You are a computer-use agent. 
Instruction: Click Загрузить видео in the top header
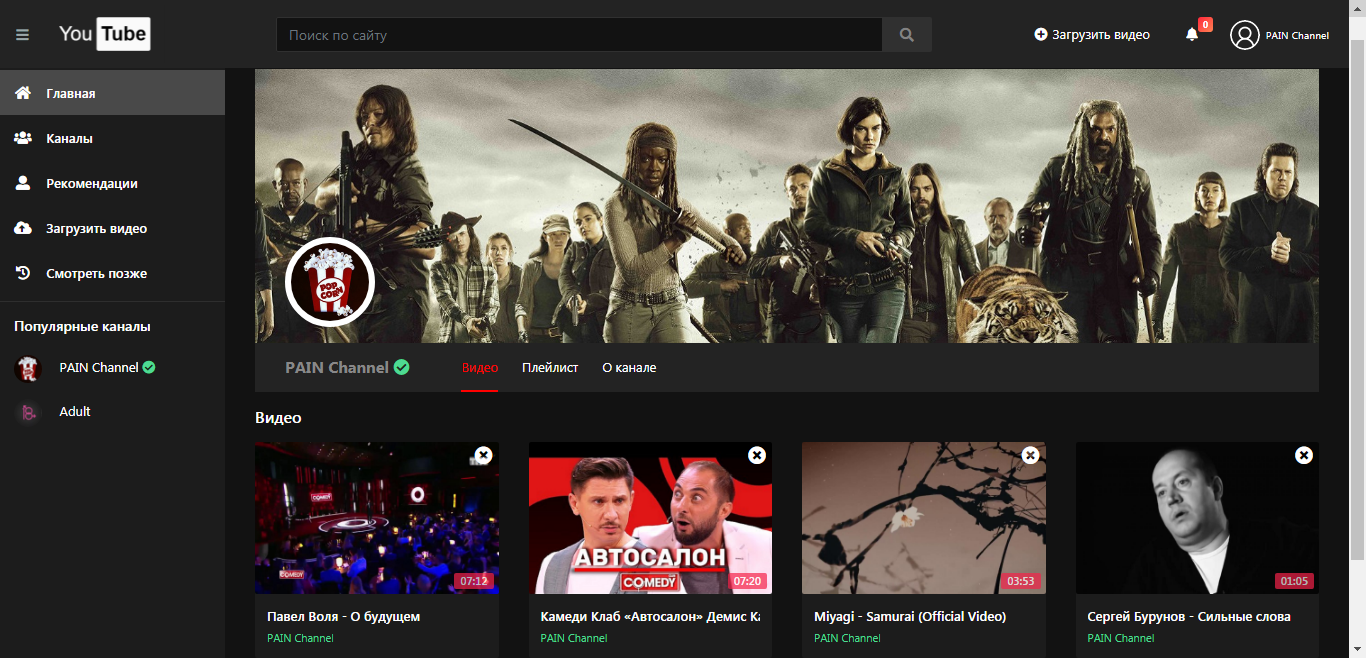[x=1092, y=35]
